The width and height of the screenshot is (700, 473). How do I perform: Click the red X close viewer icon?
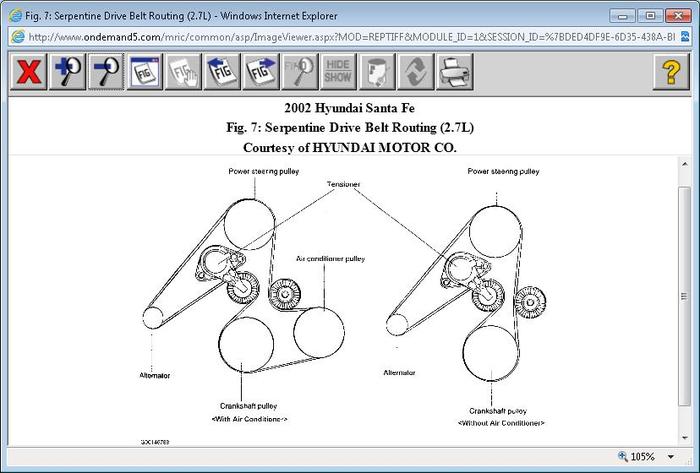coord(29,71)
